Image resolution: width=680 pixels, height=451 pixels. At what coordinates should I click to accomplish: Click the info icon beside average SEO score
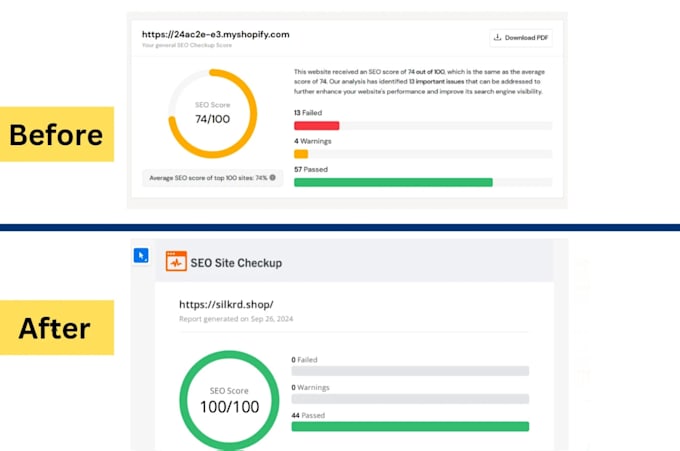pos(272,177)
